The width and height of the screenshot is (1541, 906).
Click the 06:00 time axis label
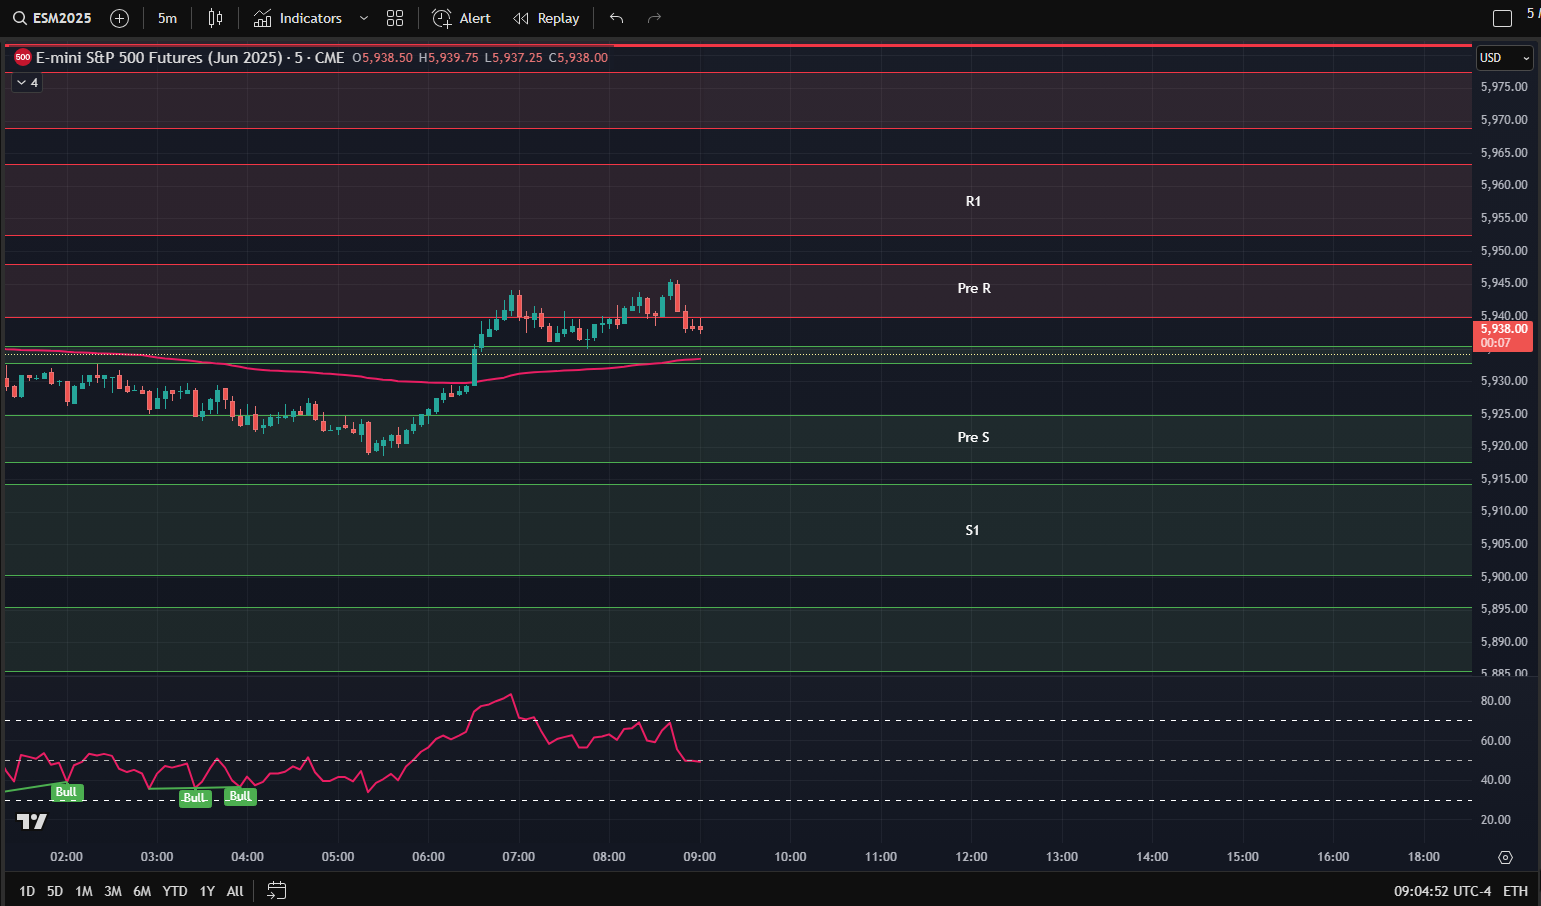point(428,857)
